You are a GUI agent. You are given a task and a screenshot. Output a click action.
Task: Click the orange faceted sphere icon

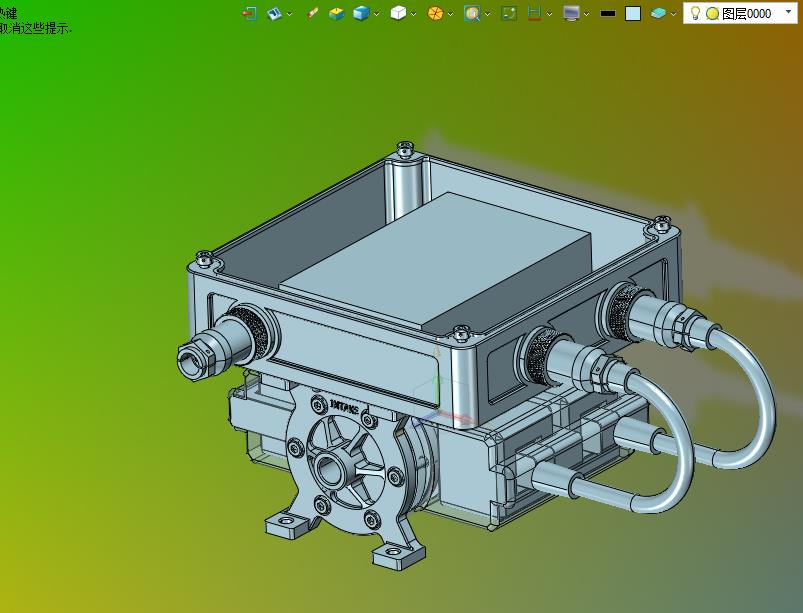click(435, 13)
